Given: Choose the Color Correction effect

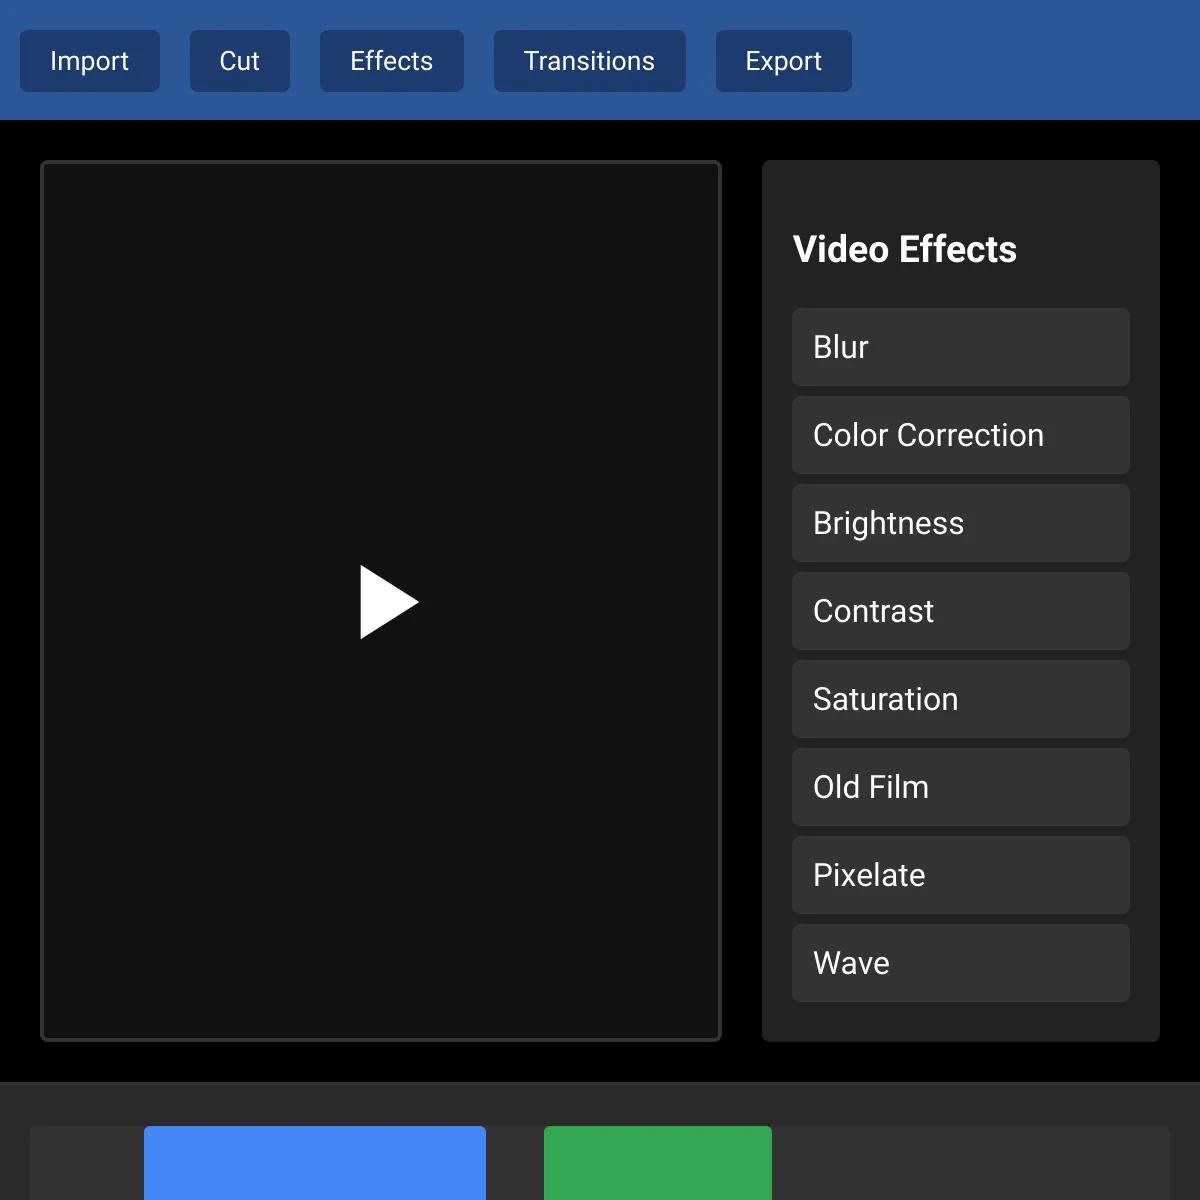Looking at the screenshot, I should pyautogui.click(x=960, y=435).
